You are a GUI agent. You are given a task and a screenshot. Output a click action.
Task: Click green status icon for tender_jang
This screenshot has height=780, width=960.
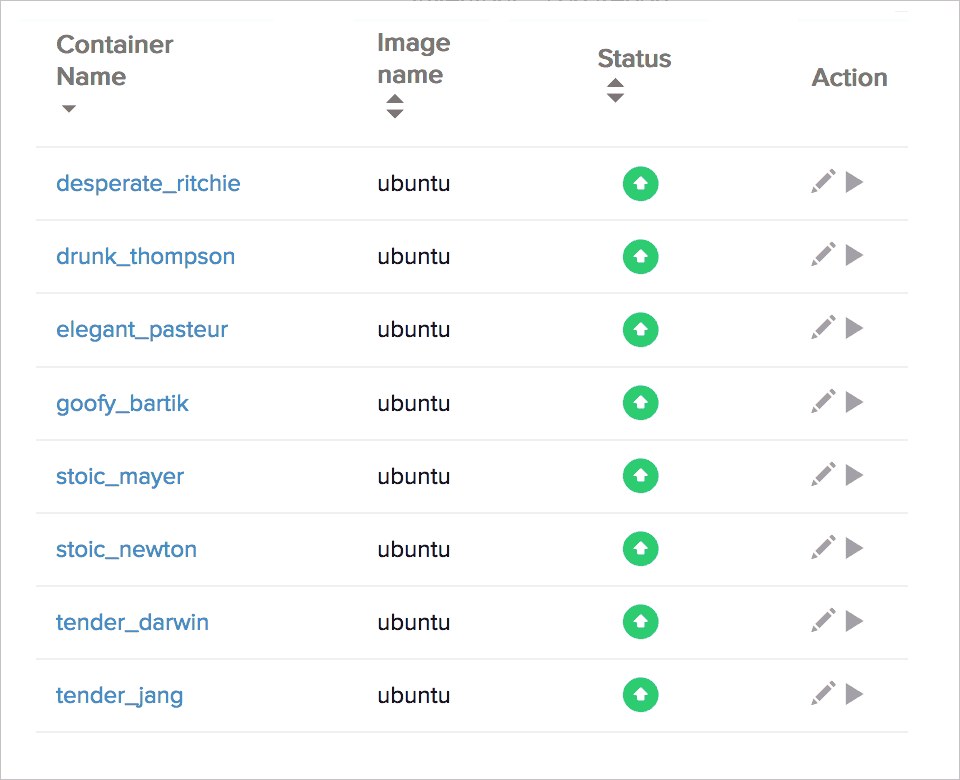[640, 695]
